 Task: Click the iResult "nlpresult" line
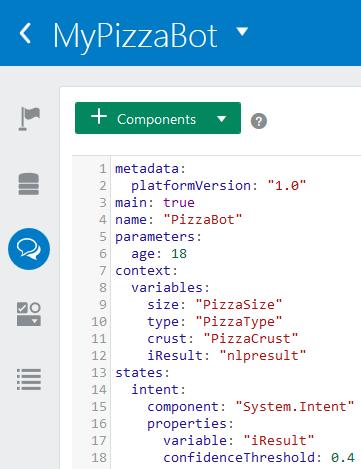pyautogui.click(x=227, y=355)
